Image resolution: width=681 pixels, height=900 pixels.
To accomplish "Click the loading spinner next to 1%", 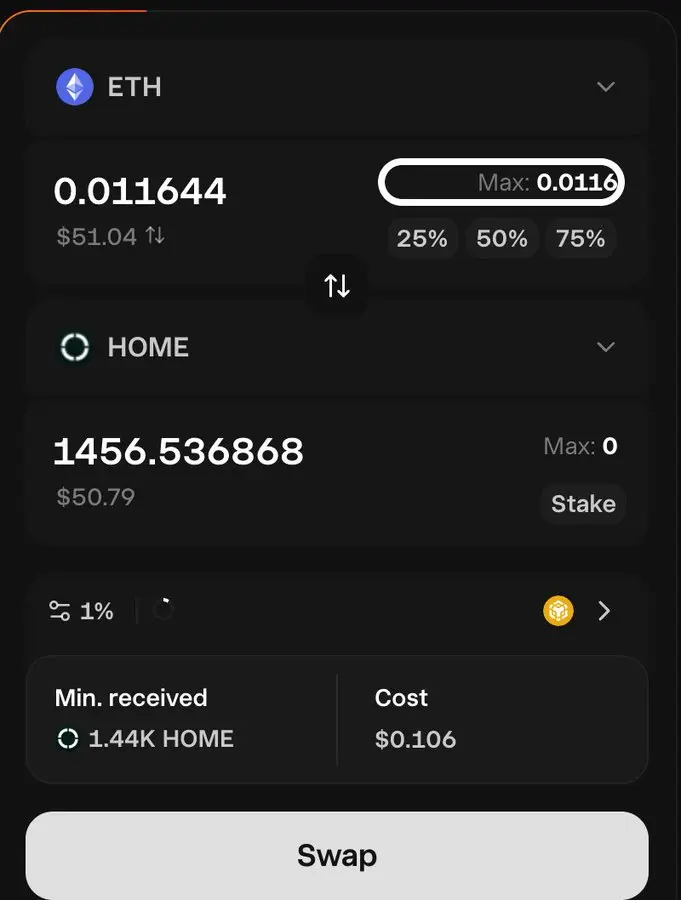I will point(164,610).
